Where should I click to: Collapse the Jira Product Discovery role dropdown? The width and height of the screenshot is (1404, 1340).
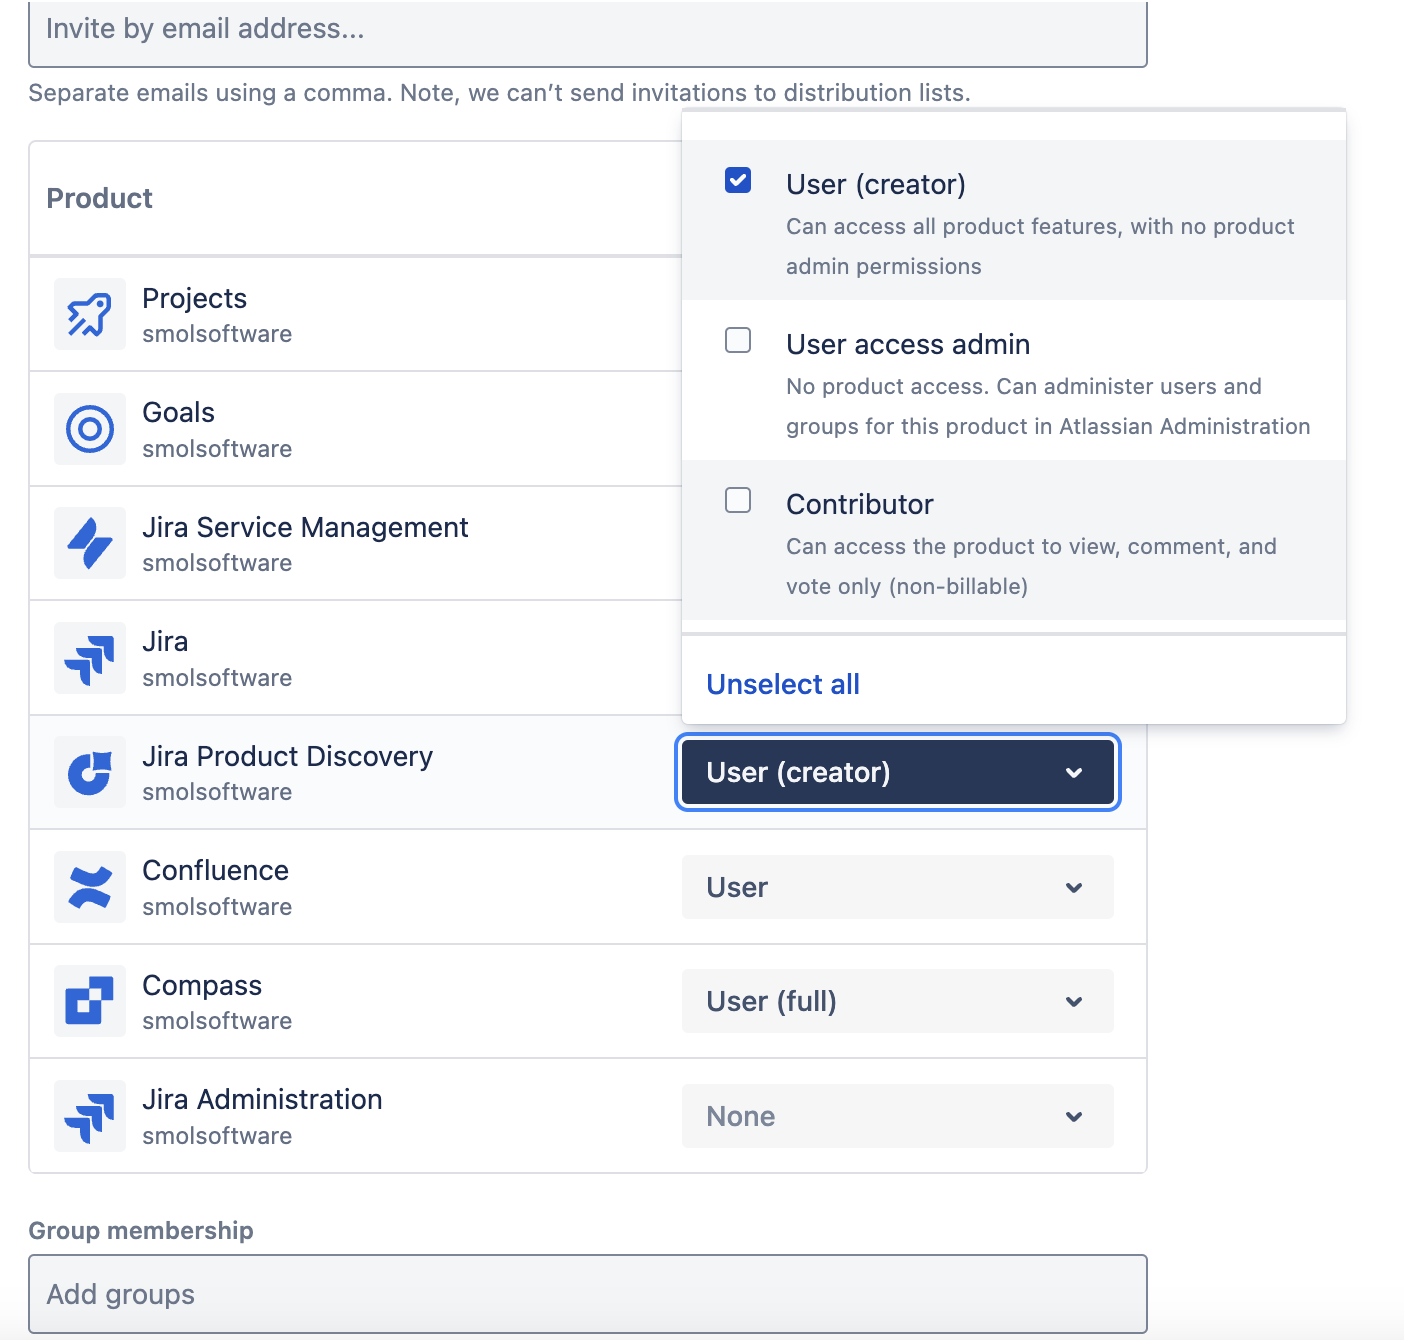[898, 772]
